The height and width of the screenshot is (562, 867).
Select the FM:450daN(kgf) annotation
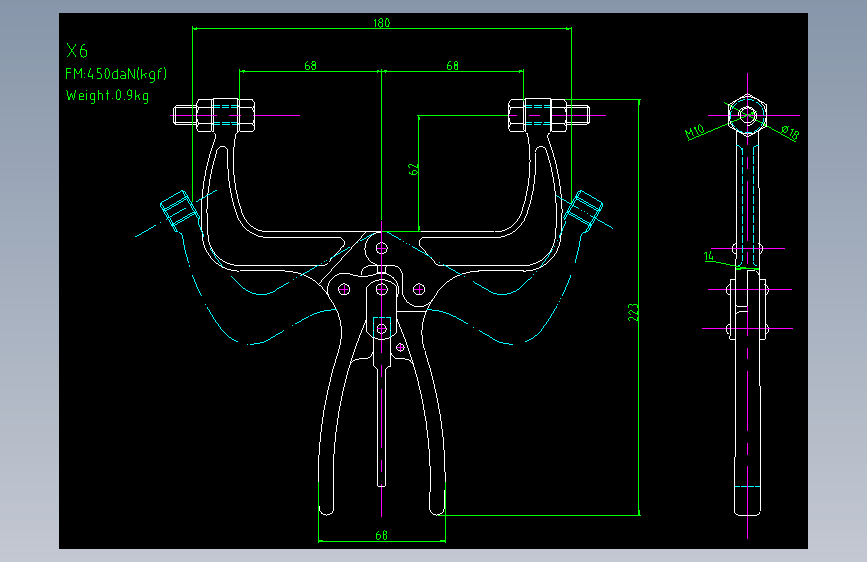[116, 74]
